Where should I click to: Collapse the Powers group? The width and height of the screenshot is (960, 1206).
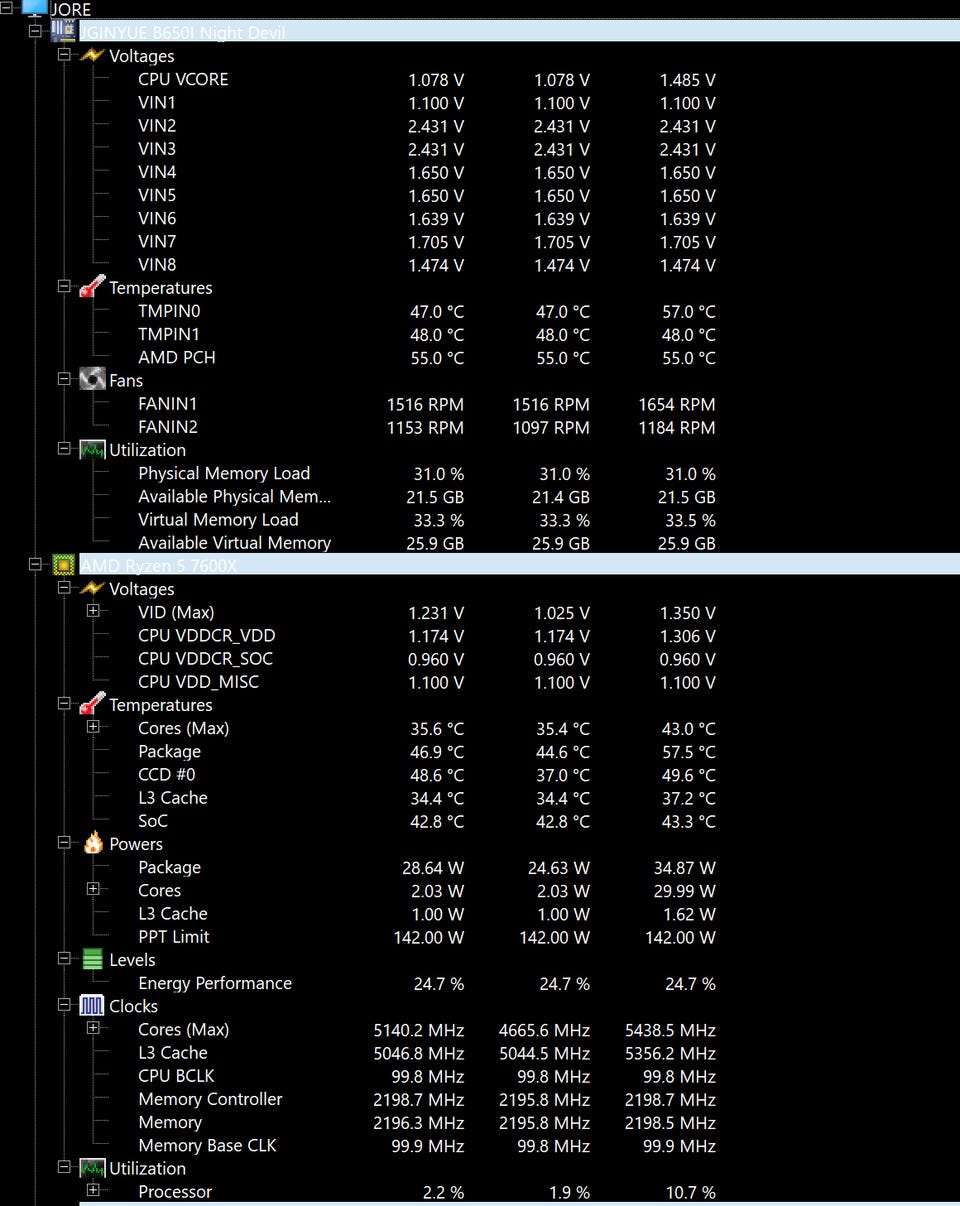point(65,842)
